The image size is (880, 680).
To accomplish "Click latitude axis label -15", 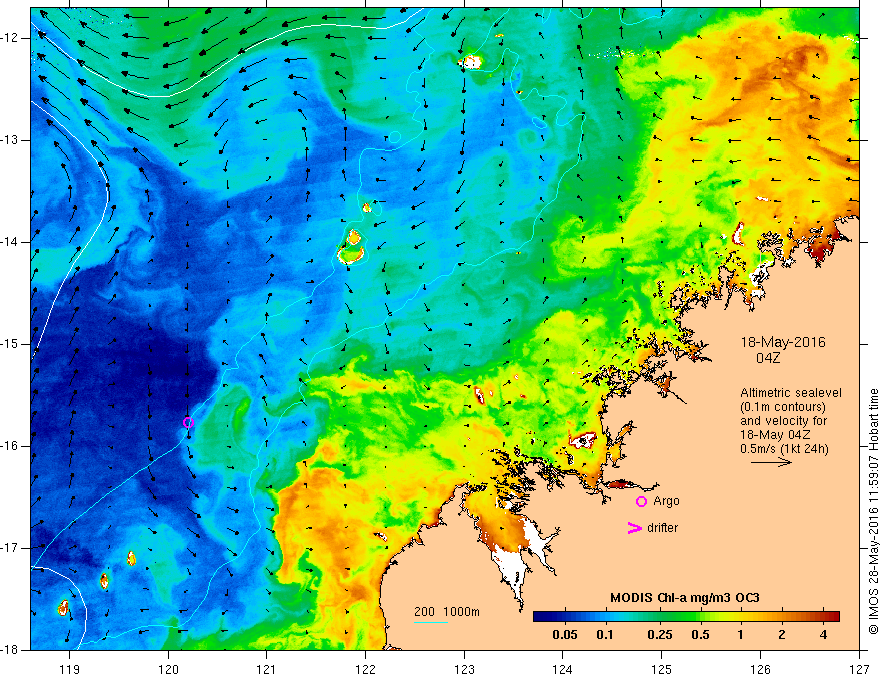I will click(x=10, y=344).
